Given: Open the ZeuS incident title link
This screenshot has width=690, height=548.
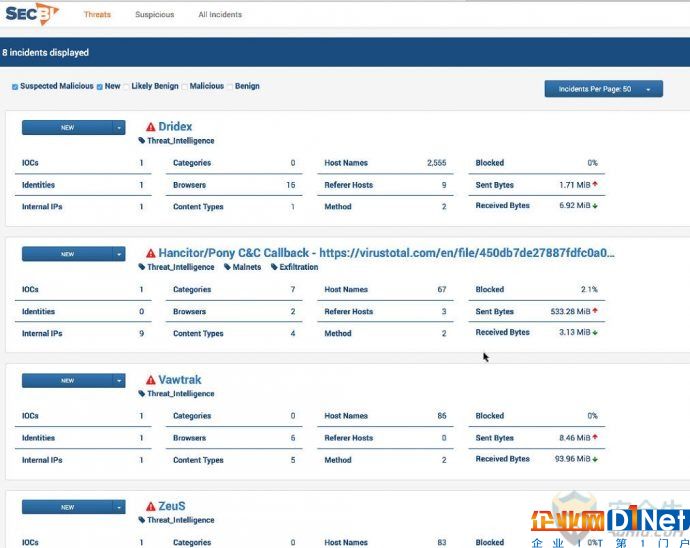Looking at the screenshot, I should (x=172, y=506).
